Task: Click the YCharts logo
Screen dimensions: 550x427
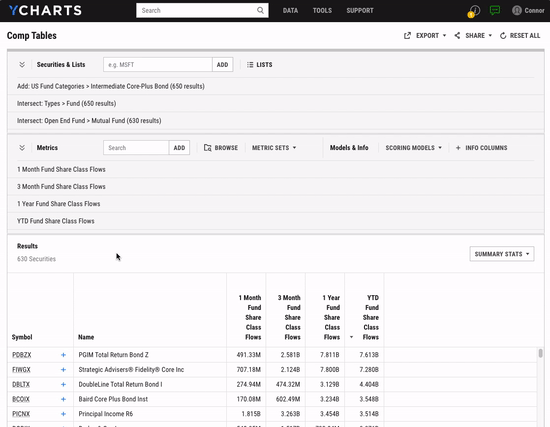Action: coord(45,11)
